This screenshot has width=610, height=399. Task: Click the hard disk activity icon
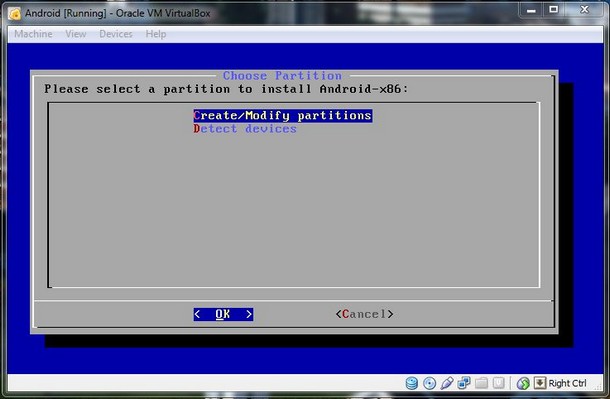click(412, 383)
